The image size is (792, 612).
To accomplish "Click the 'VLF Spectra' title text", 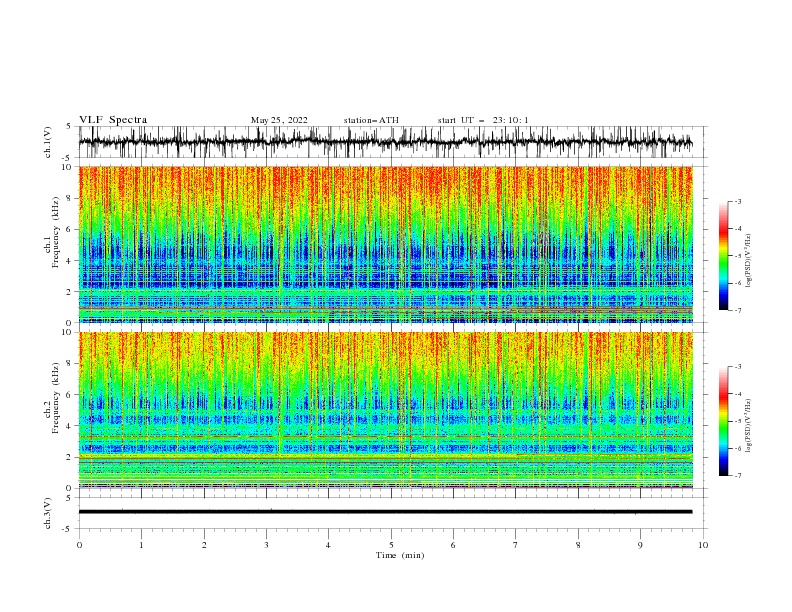I will click(x=113, y=120).
